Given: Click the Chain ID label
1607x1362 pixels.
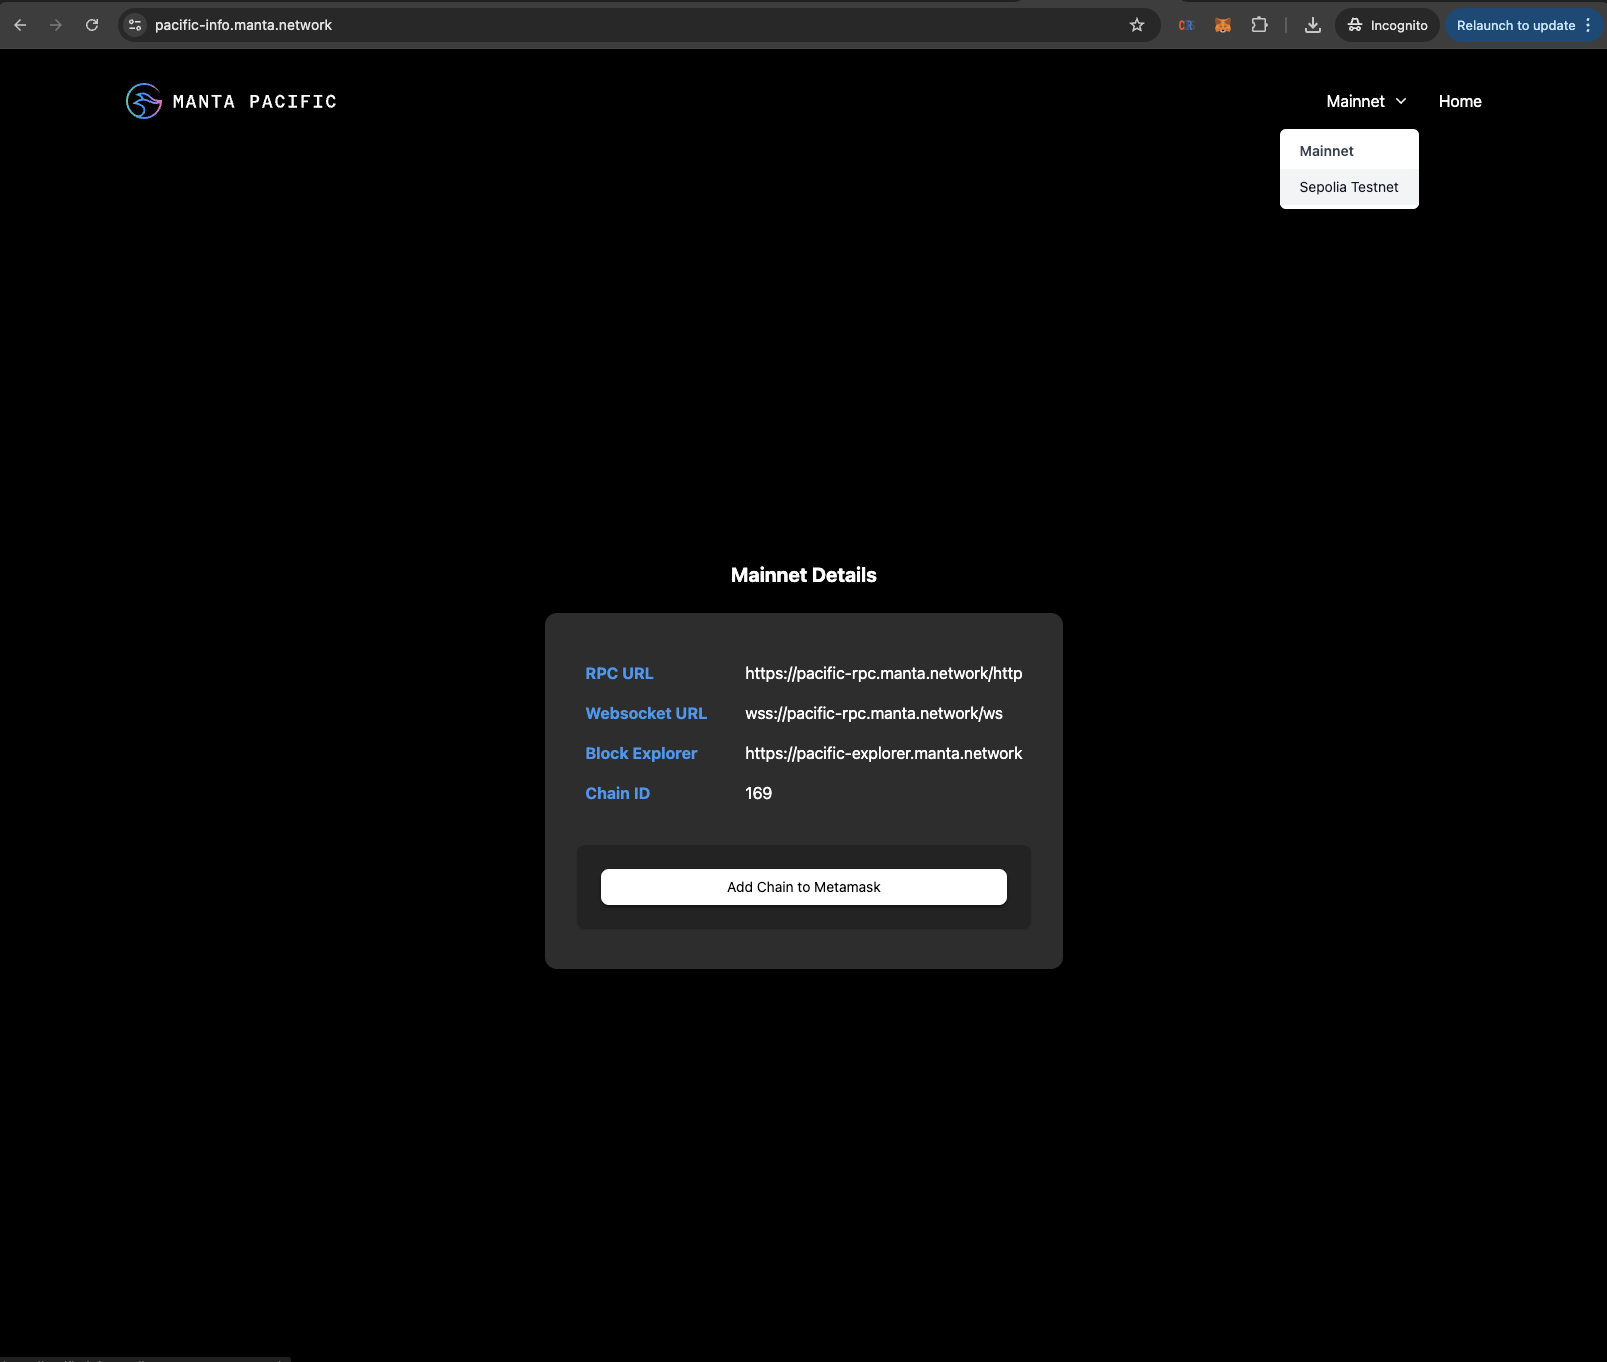Looking at the screenshot, I should pyautogui.click(x=617, y=793).
